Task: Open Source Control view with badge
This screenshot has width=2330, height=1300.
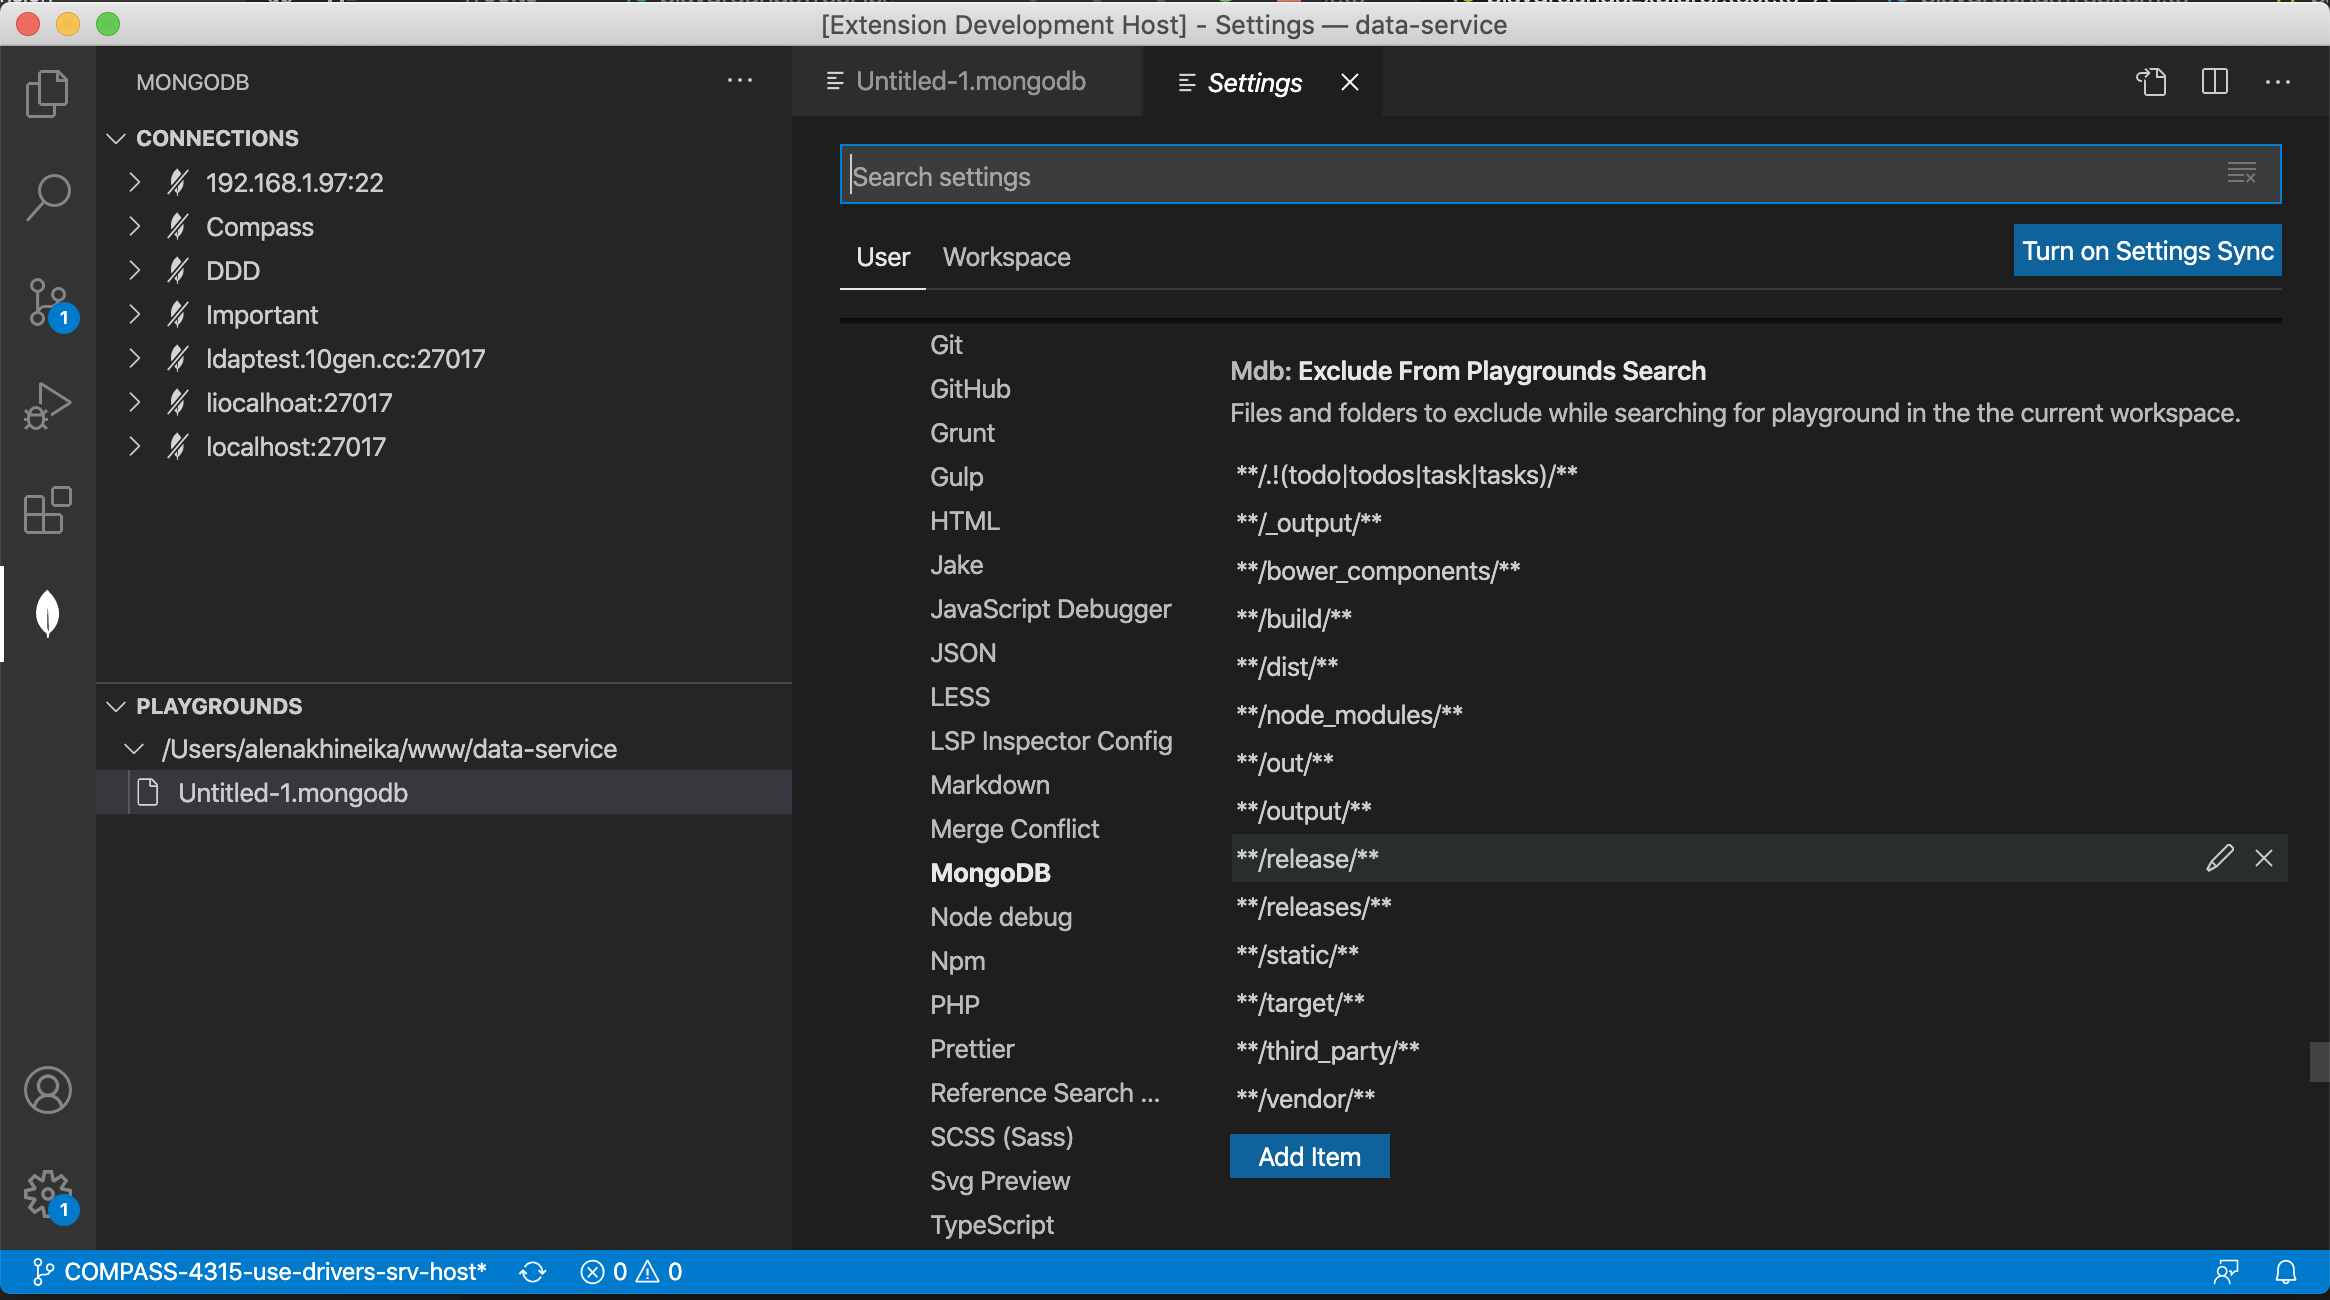Action: 47,302
